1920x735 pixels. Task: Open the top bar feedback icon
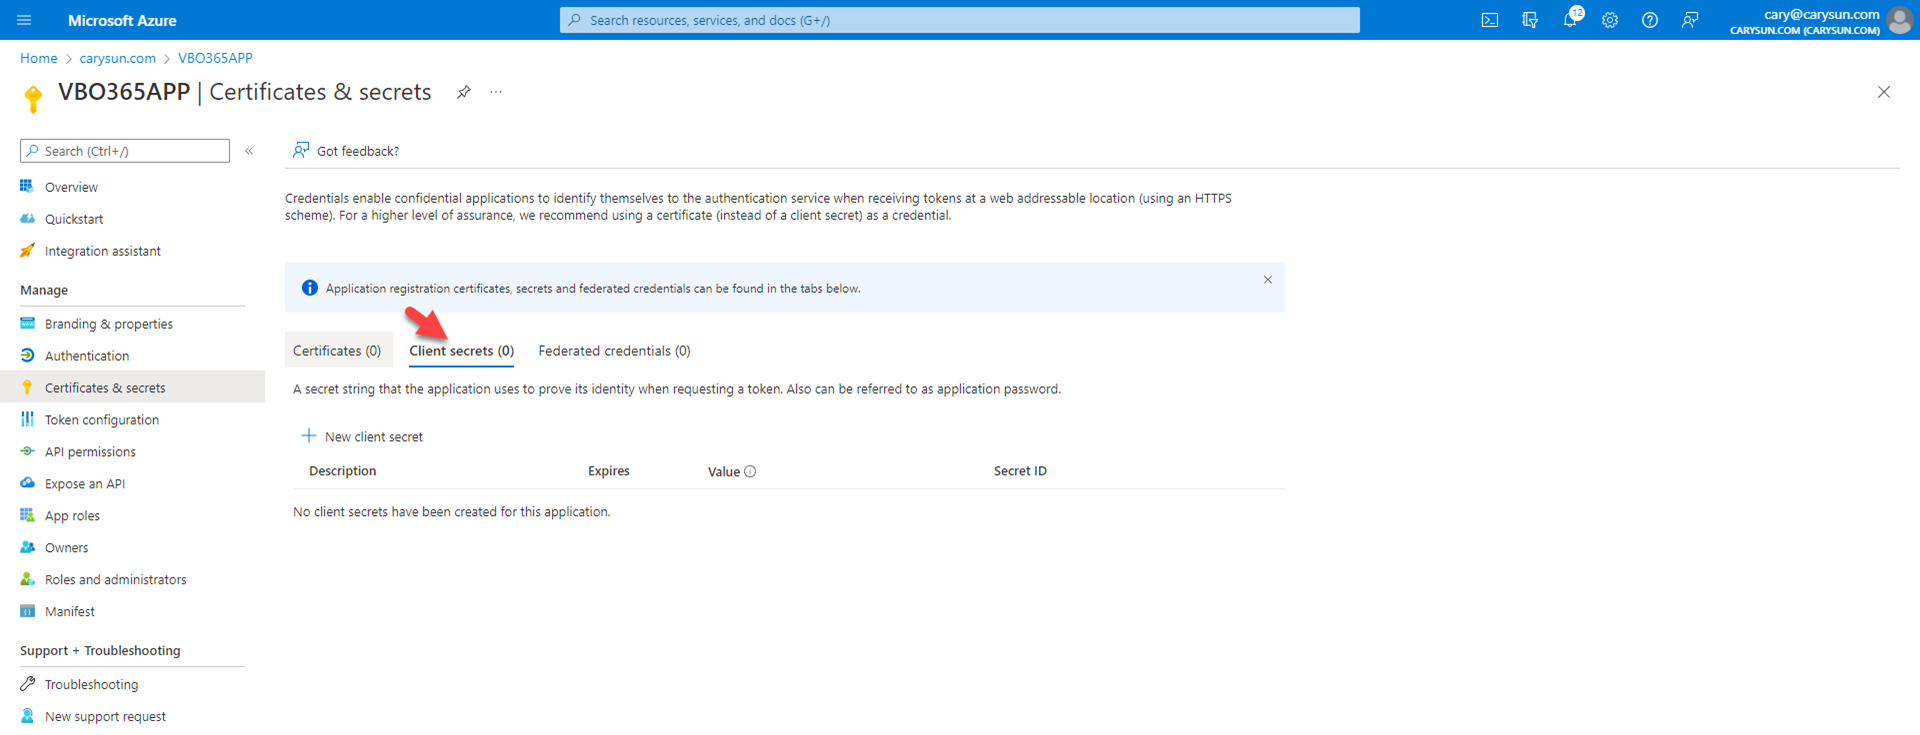(x=1690, y=20)
